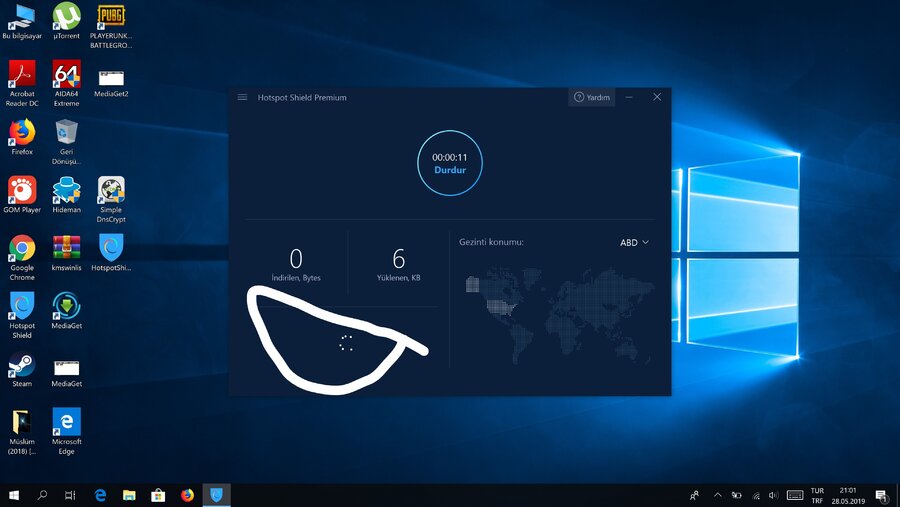This screenshot has width=900, height=507.
Task: Select the Geri Dönüşüm recycle bin icon
Action: [x=67, y=142]
